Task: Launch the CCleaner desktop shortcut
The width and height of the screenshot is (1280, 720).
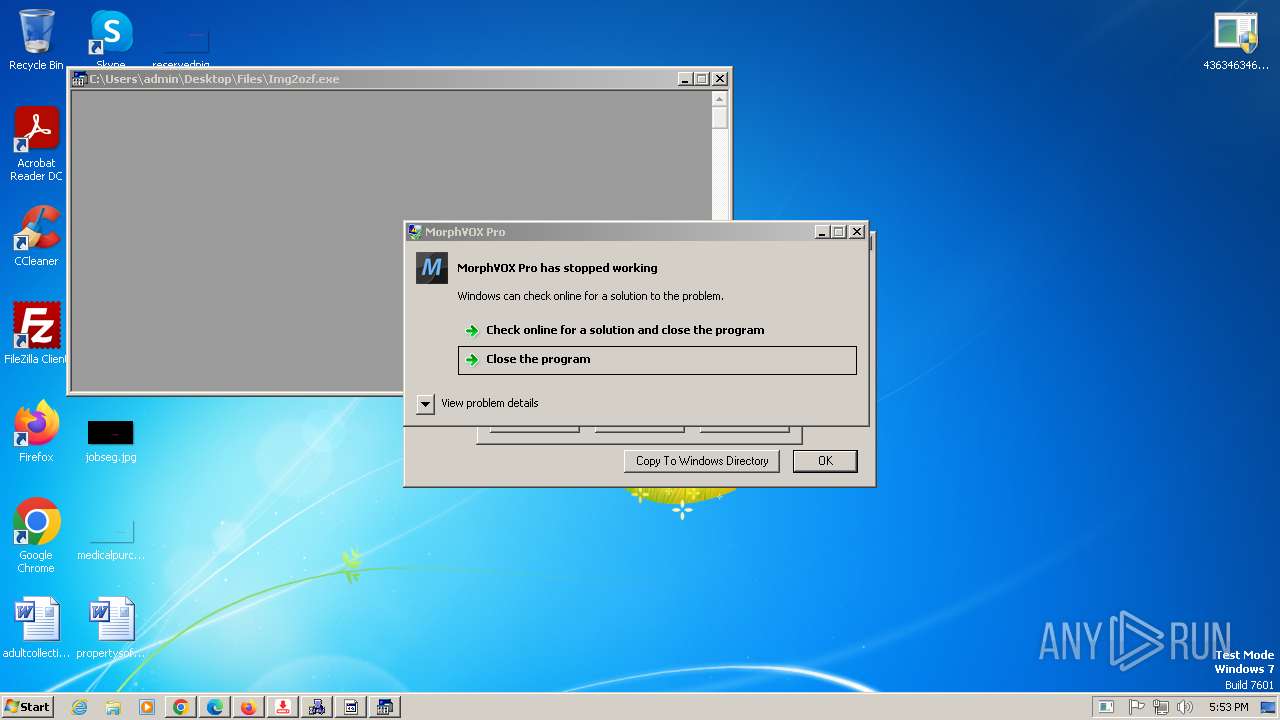Action: click(36, 236)
